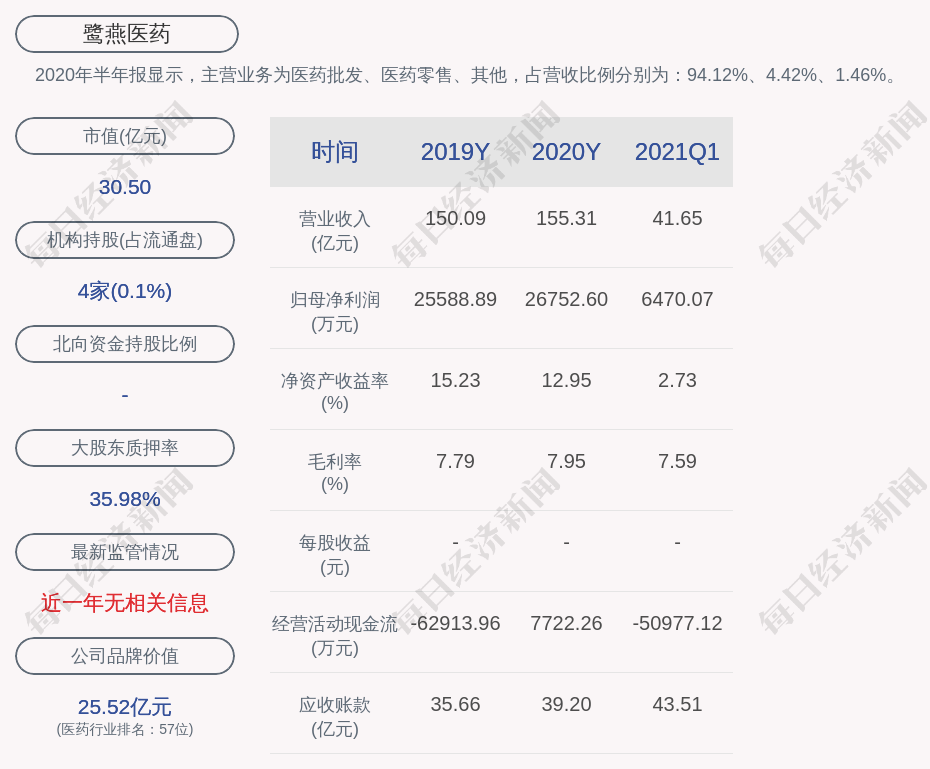Image resolution: width=930 pixels, height=769 pixels.
Task: Click the 净资产收益率(%) row label
Action: [335, 393]
